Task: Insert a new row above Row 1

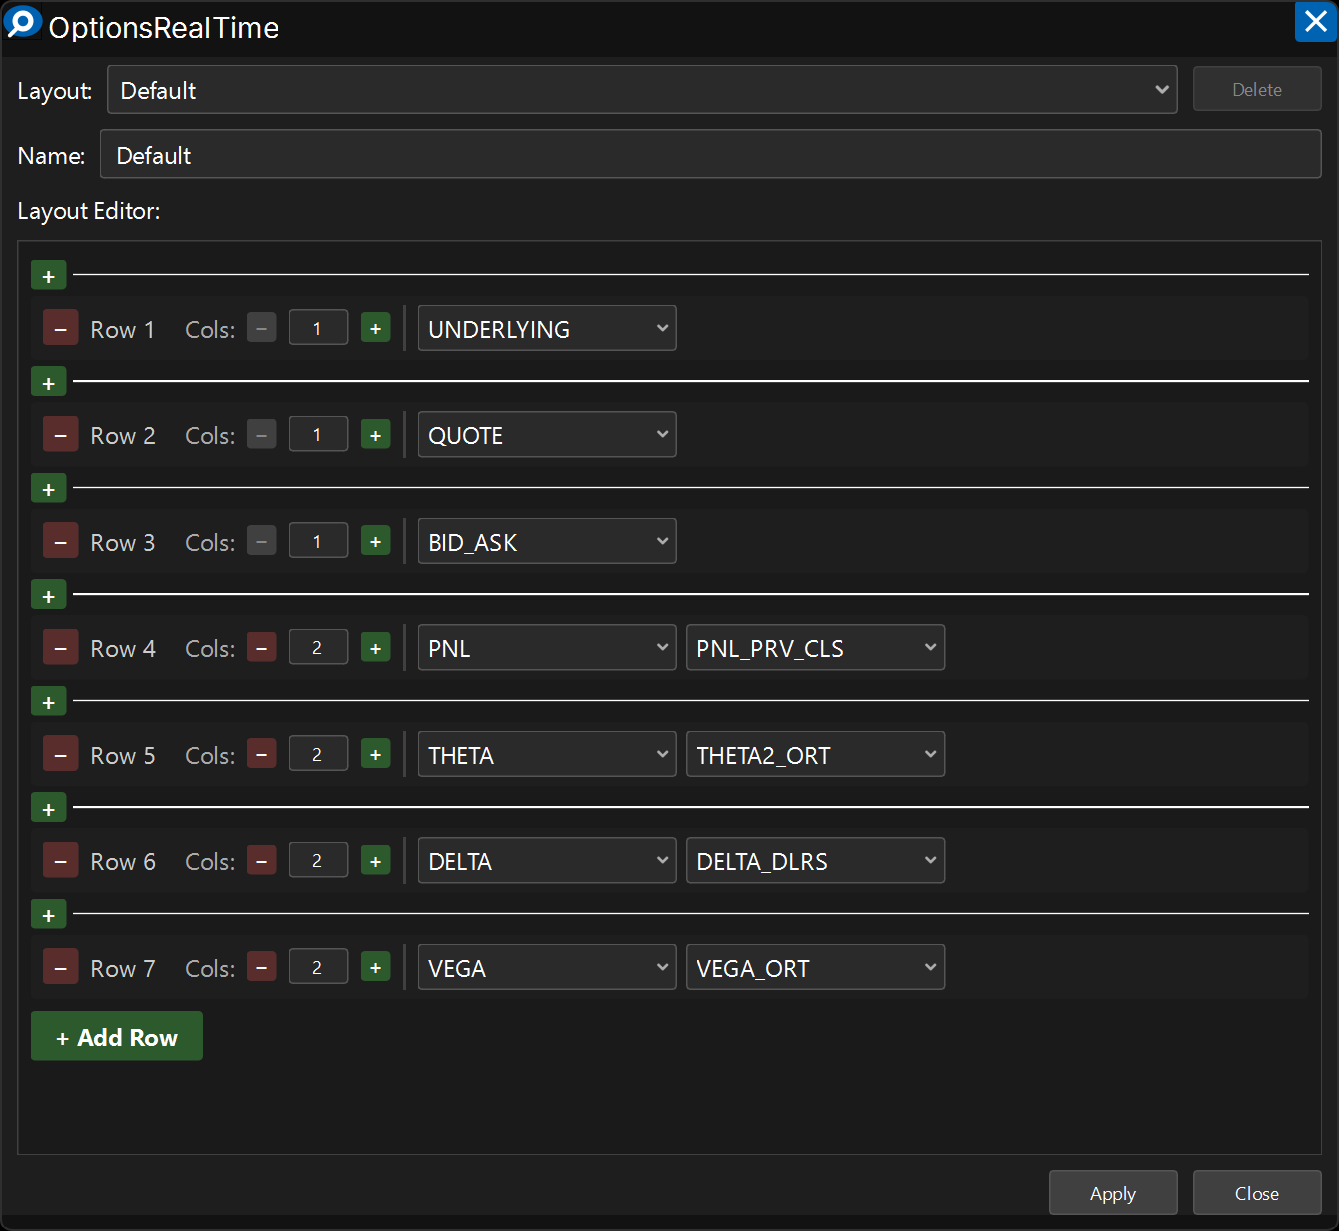Action: click(48, 275)
